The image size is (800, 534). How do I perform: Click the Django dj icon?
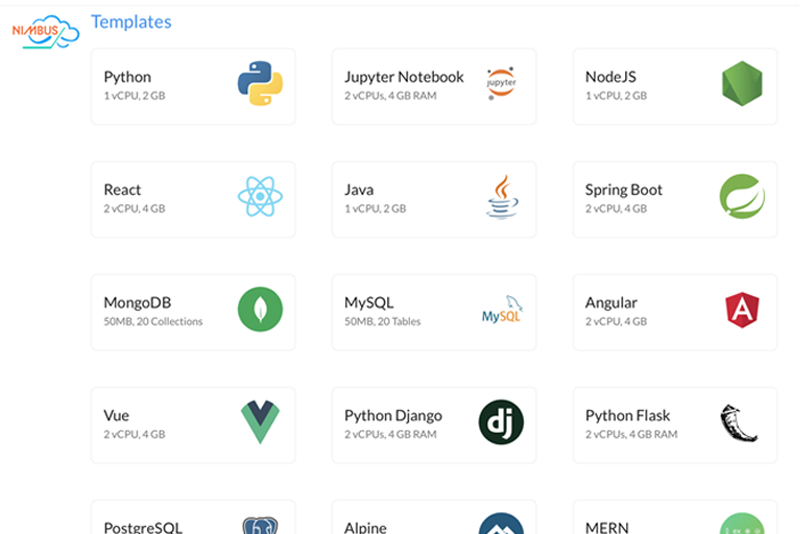click(501, 423)
